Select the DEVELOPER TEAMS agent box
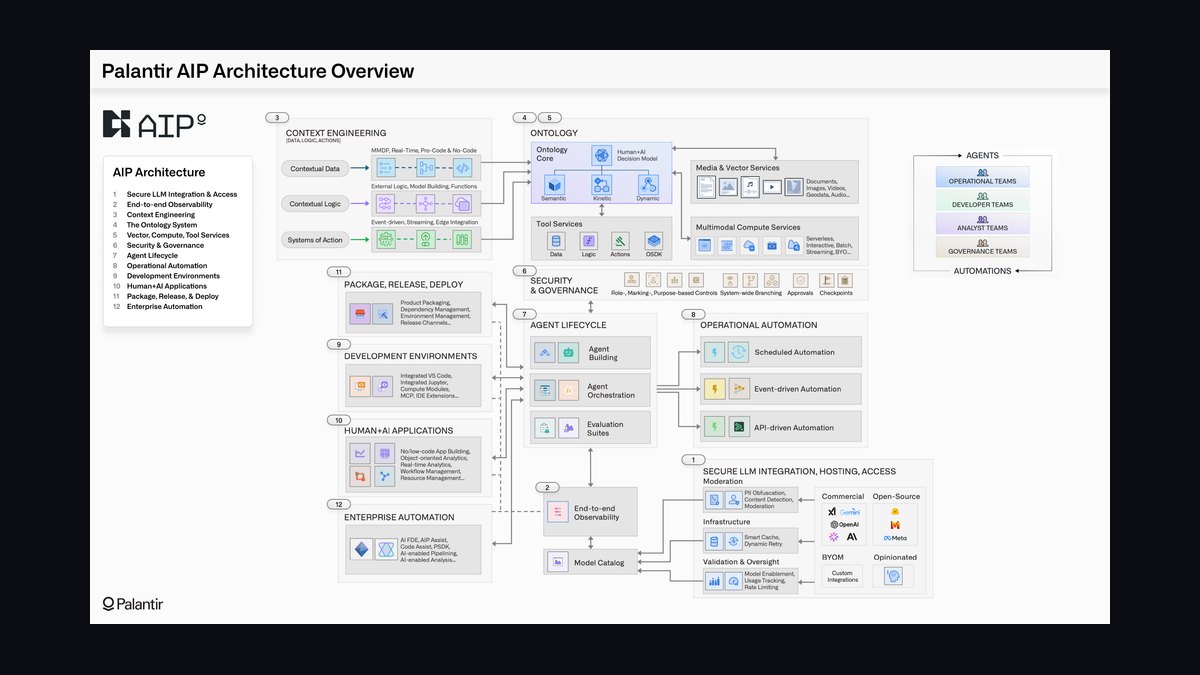Viewport: 1200px width, 675px height. (x=982, y=200)
